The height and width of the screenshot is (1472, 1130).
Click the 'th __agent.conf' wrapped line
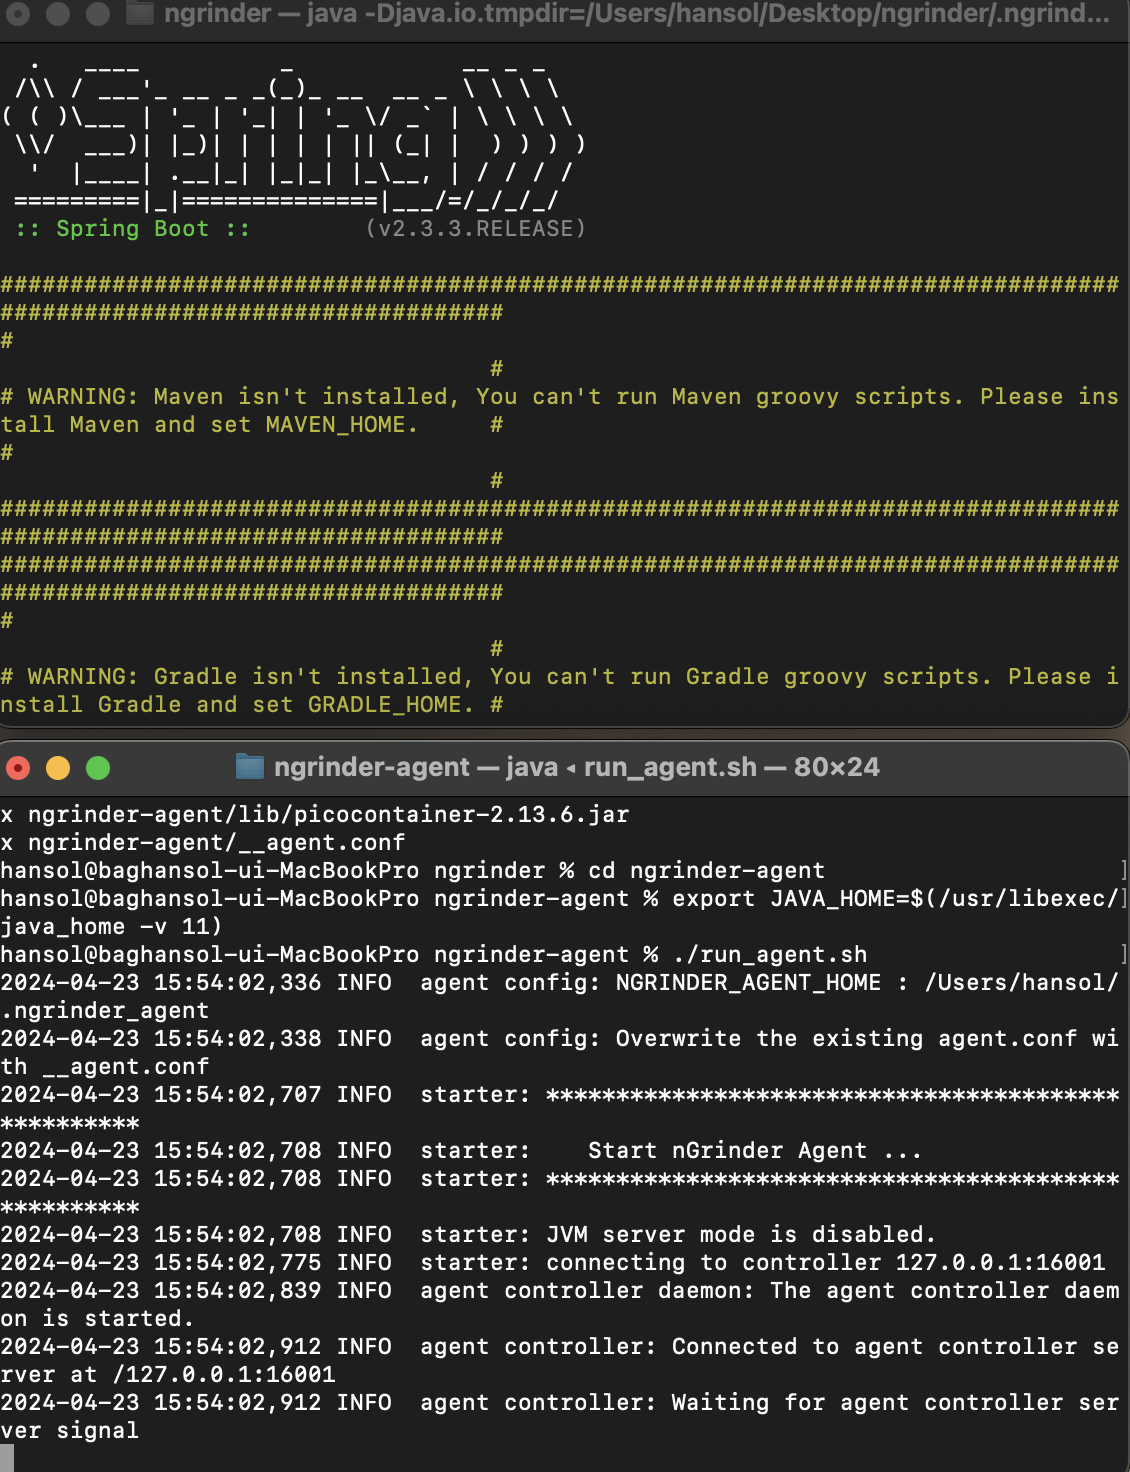104,1067
